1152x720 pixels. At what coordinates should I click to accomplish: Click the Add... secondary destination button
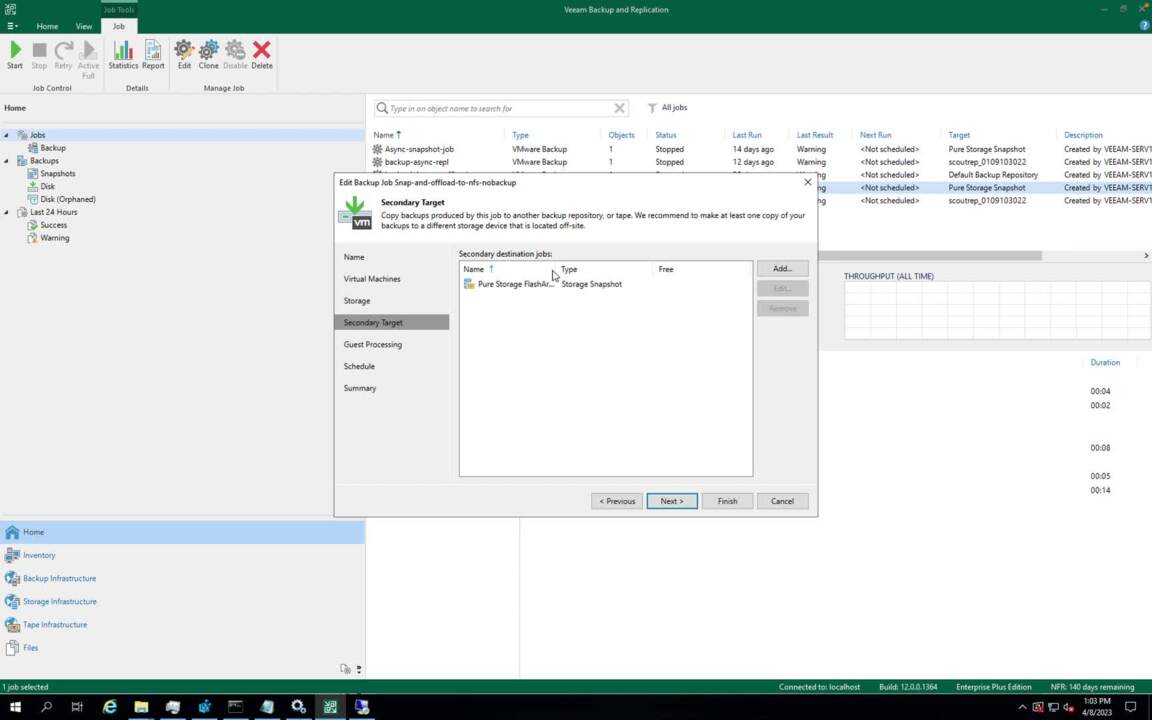(x=782, y=269)
